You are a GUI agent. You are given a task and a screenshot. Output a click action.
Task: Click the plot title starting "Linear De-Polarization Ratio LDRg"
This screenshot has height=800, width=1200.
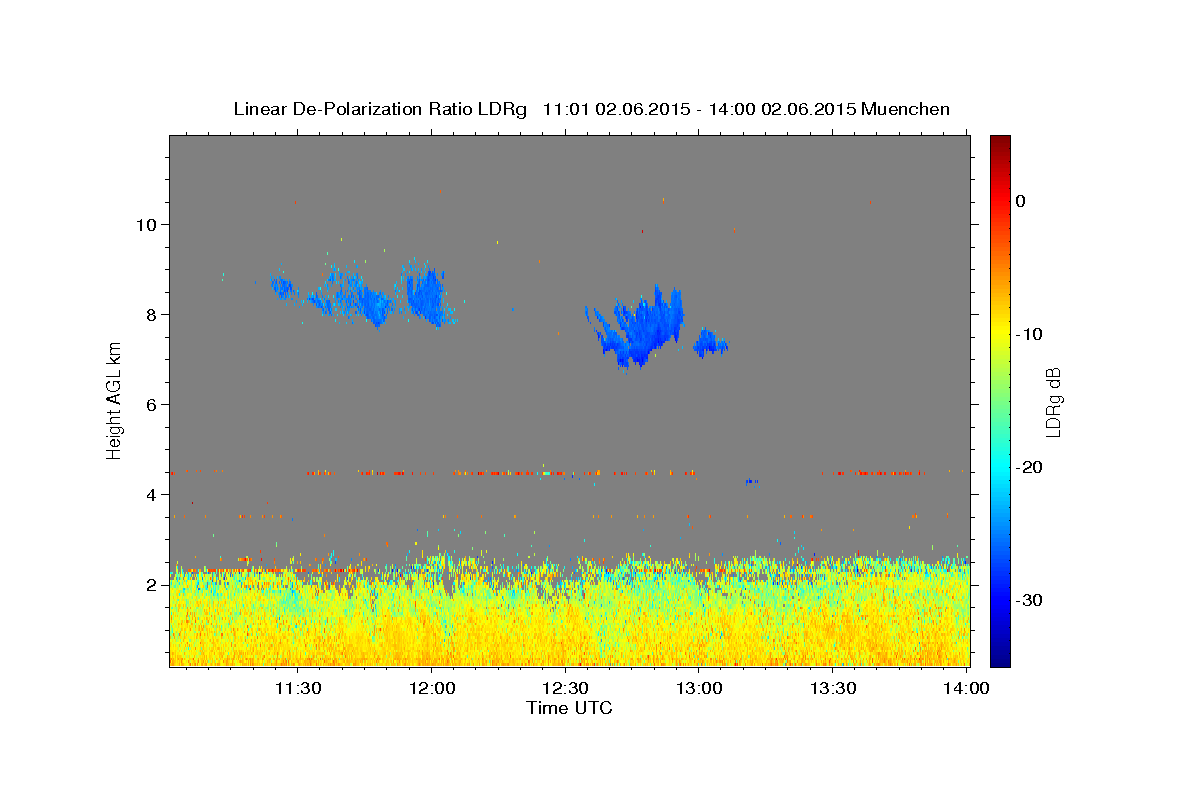(591, 109)
